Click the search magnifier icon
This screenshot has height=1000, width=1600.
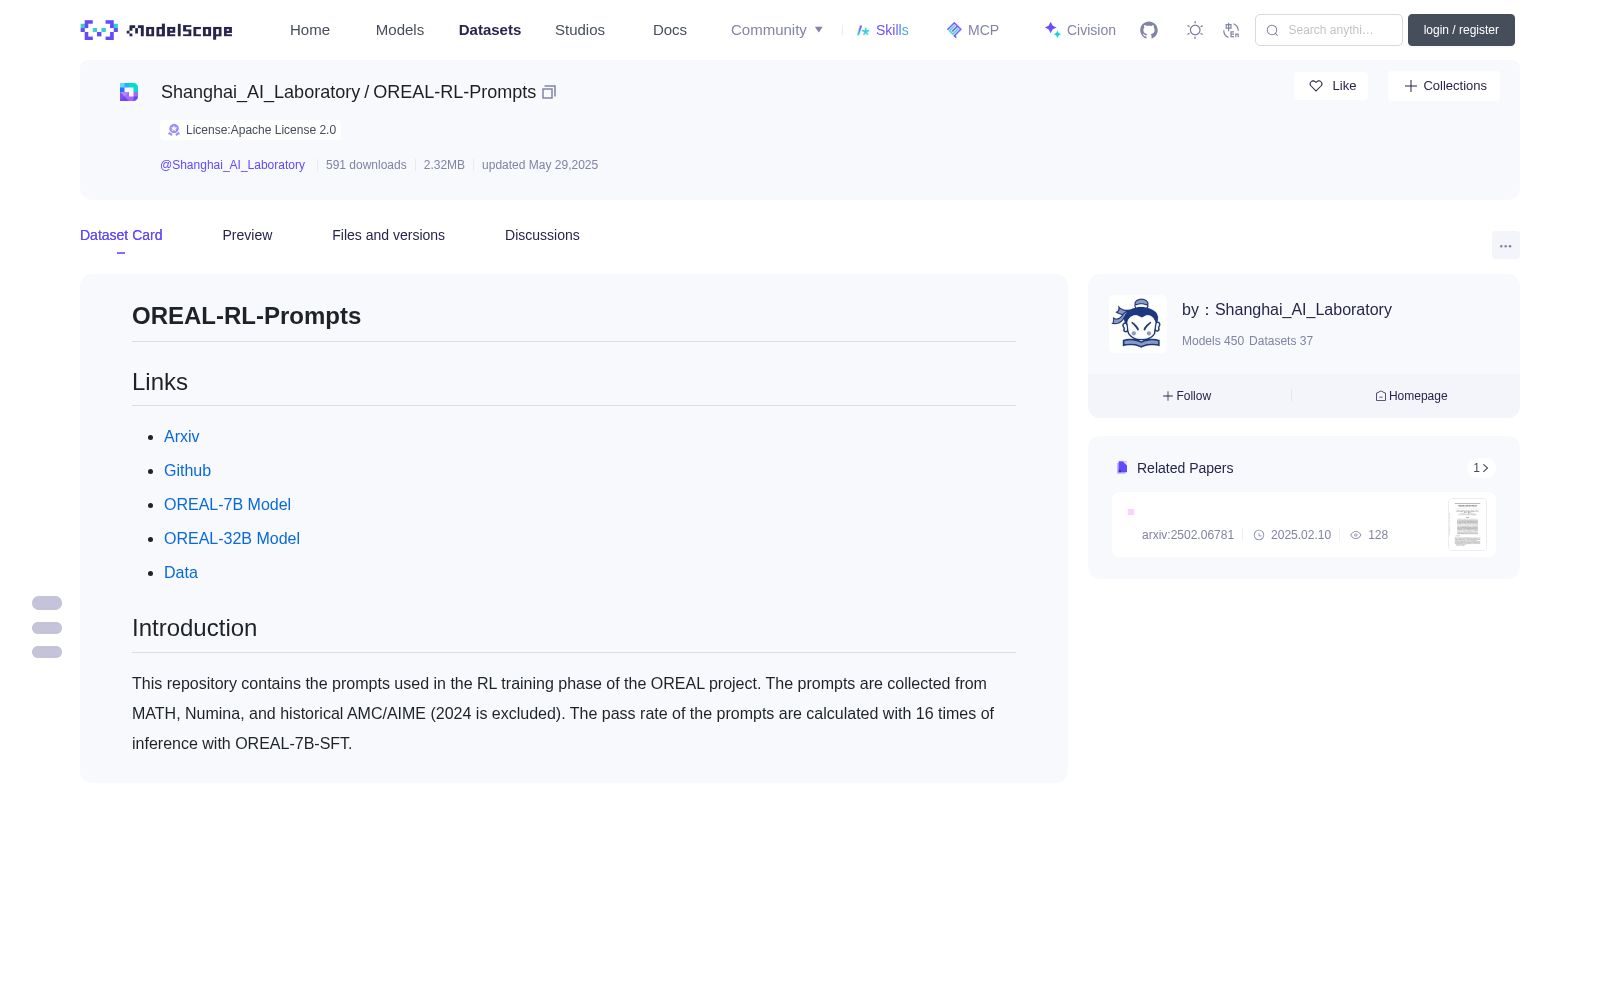1273,30
